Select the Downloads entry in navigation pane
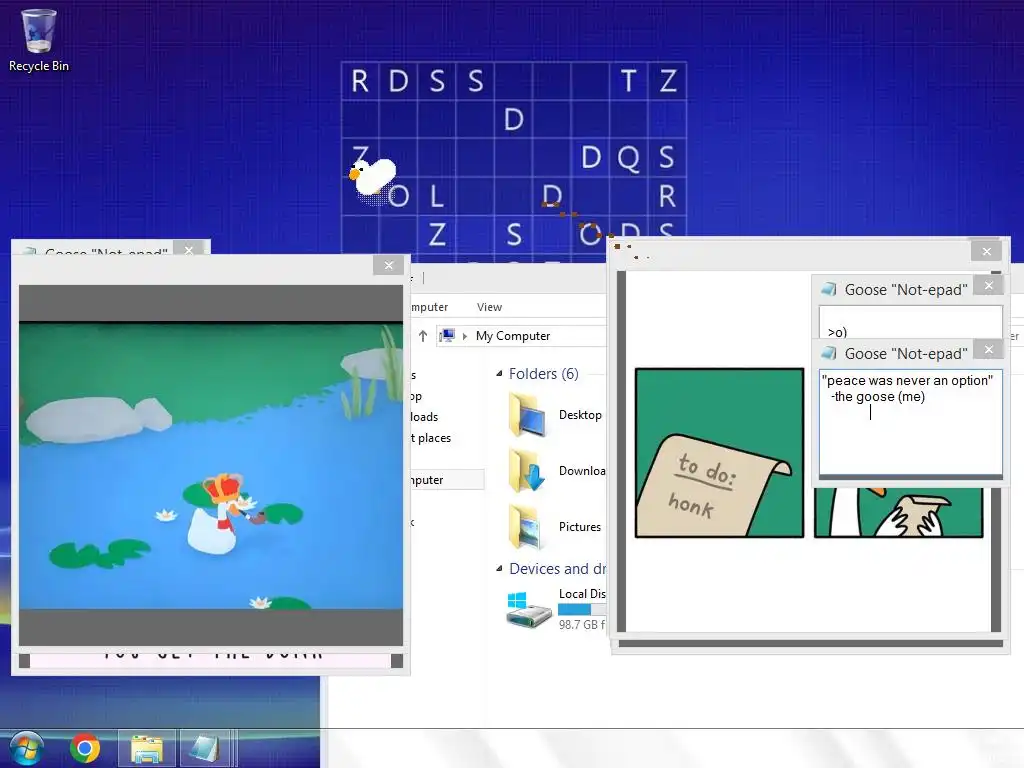Image resolution: width=1024 pixels, height=768 pixels. click(424, 417)
